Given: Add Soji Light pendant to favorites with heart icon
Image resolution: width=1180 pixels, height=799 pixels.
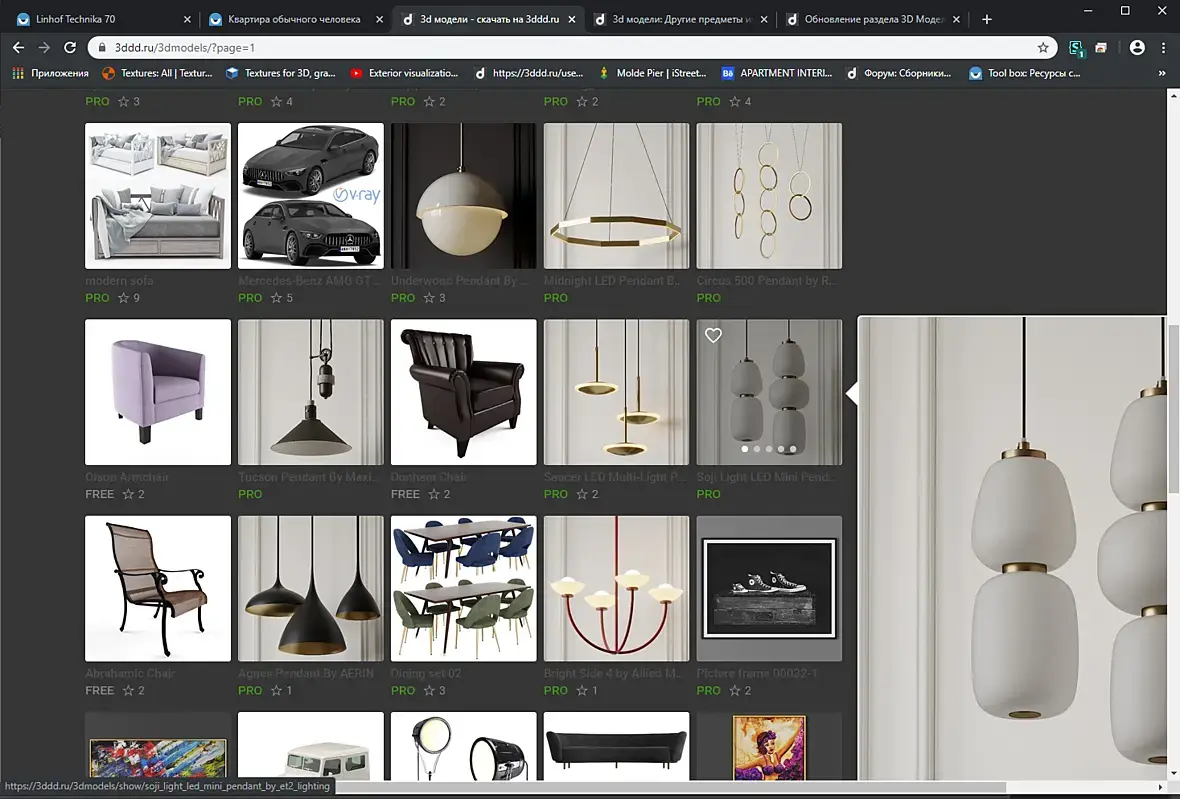Looking at the screenshot, I should (x=713, y=336).
